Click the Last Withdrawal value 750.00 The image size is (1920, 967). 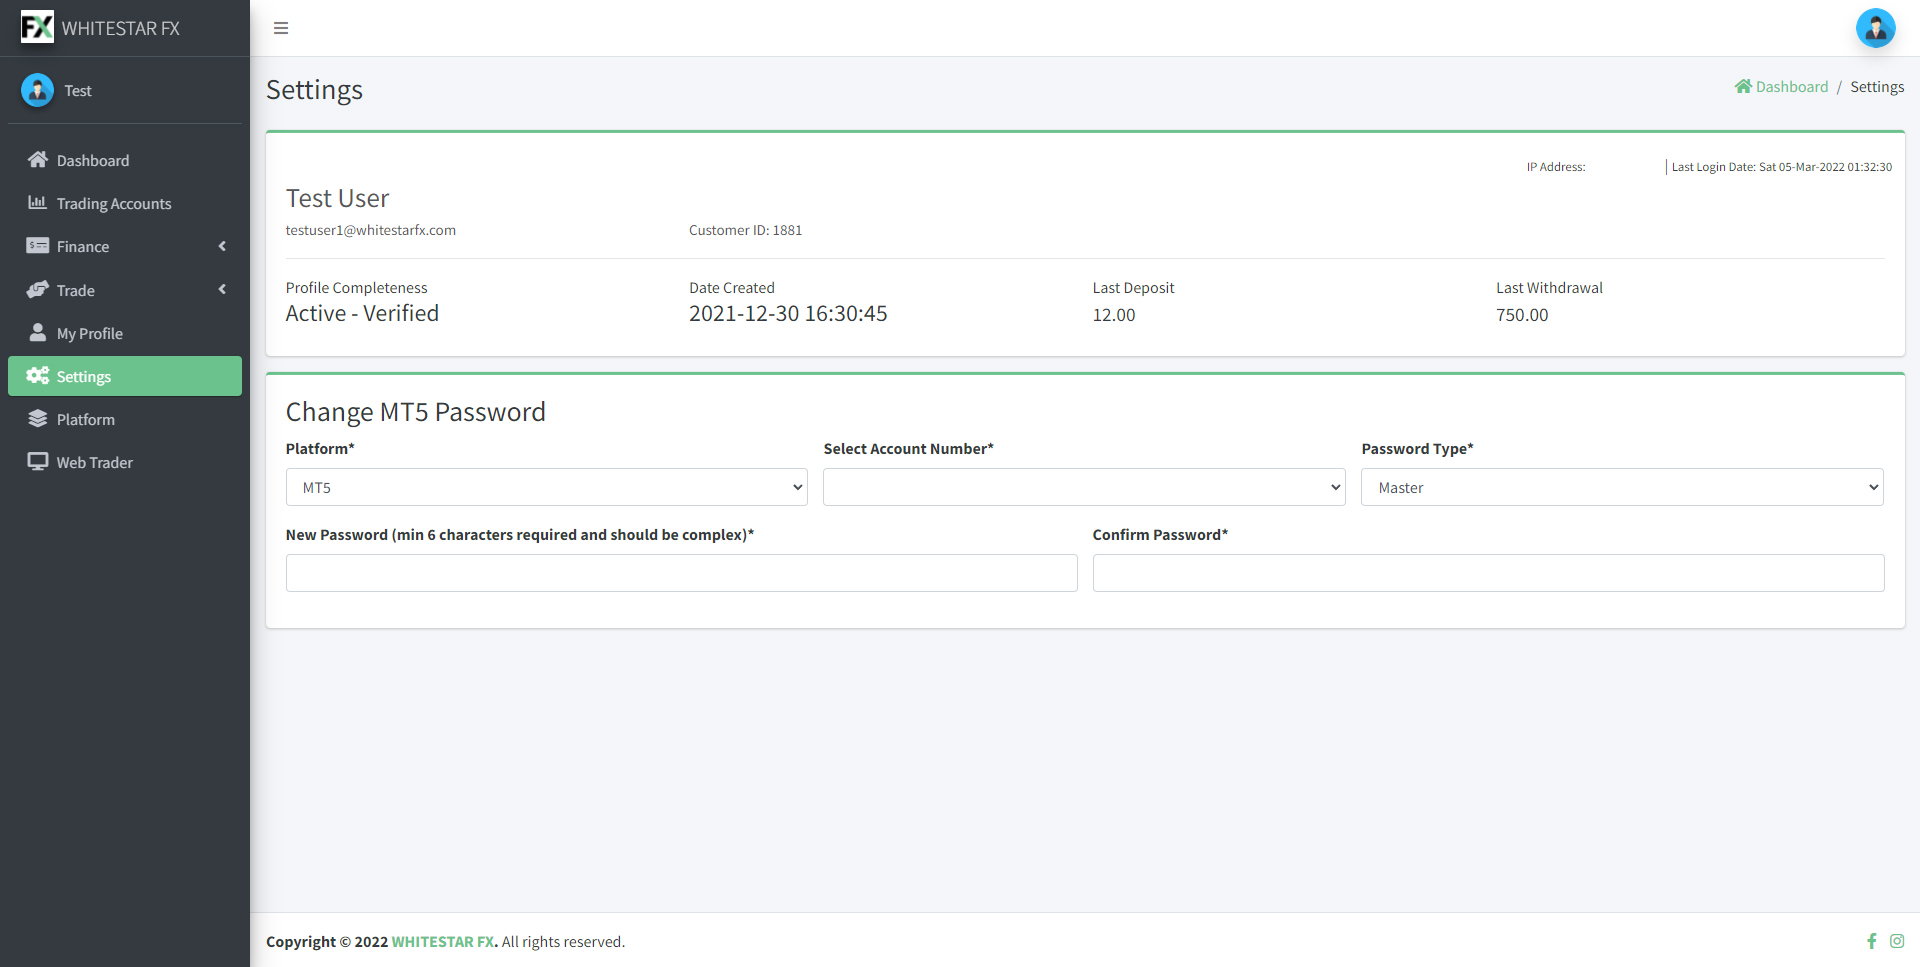click(1522, 315)
